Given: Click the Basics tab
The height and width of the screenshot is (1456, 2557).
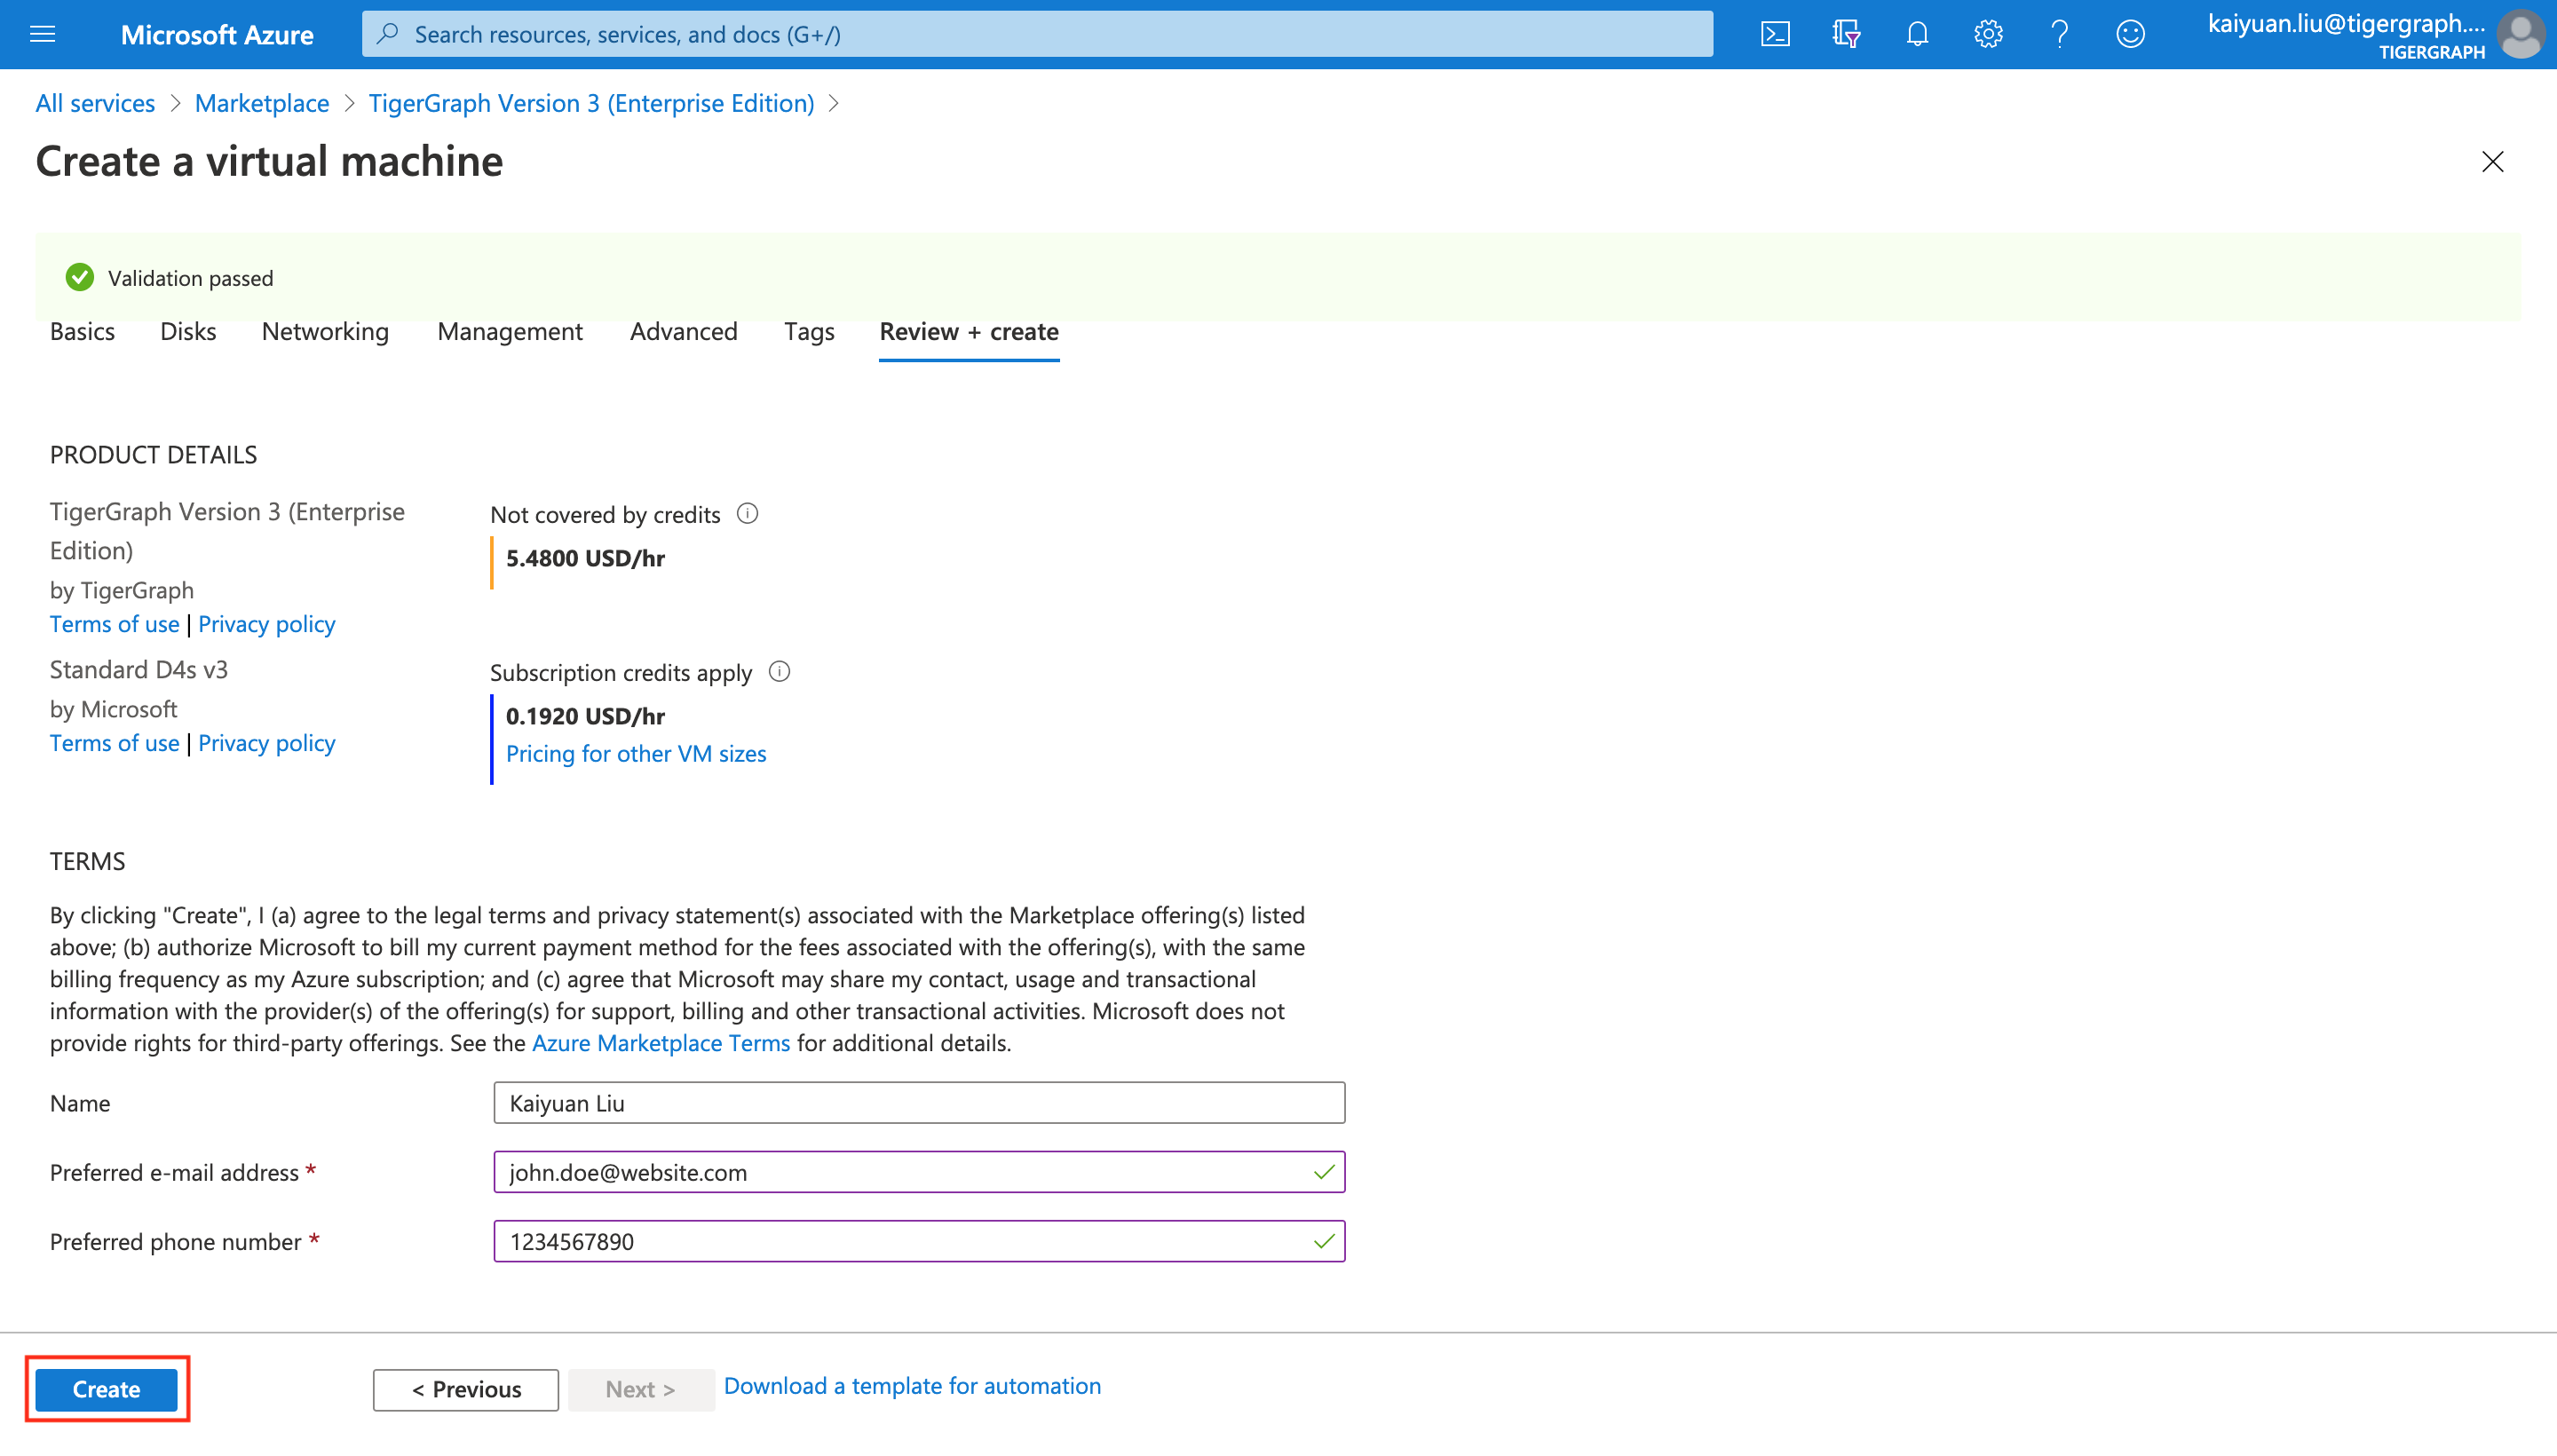Looking at the screenshot, I should 83,330.
